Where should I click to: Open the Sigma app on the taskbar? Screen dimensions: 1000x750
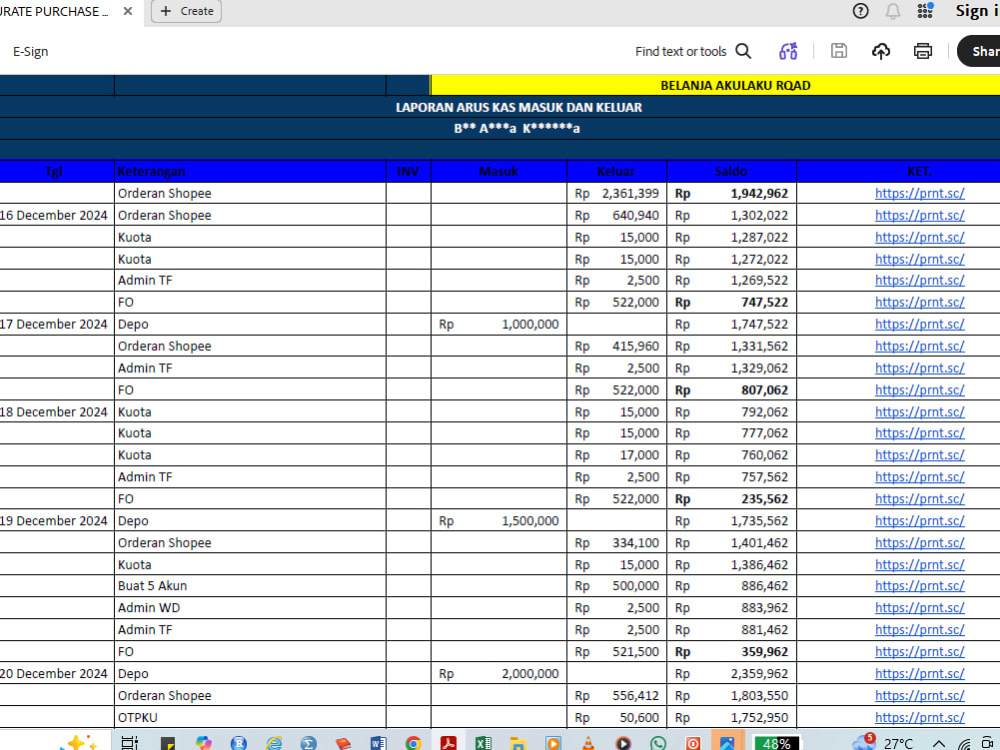(x=309, y=743)
